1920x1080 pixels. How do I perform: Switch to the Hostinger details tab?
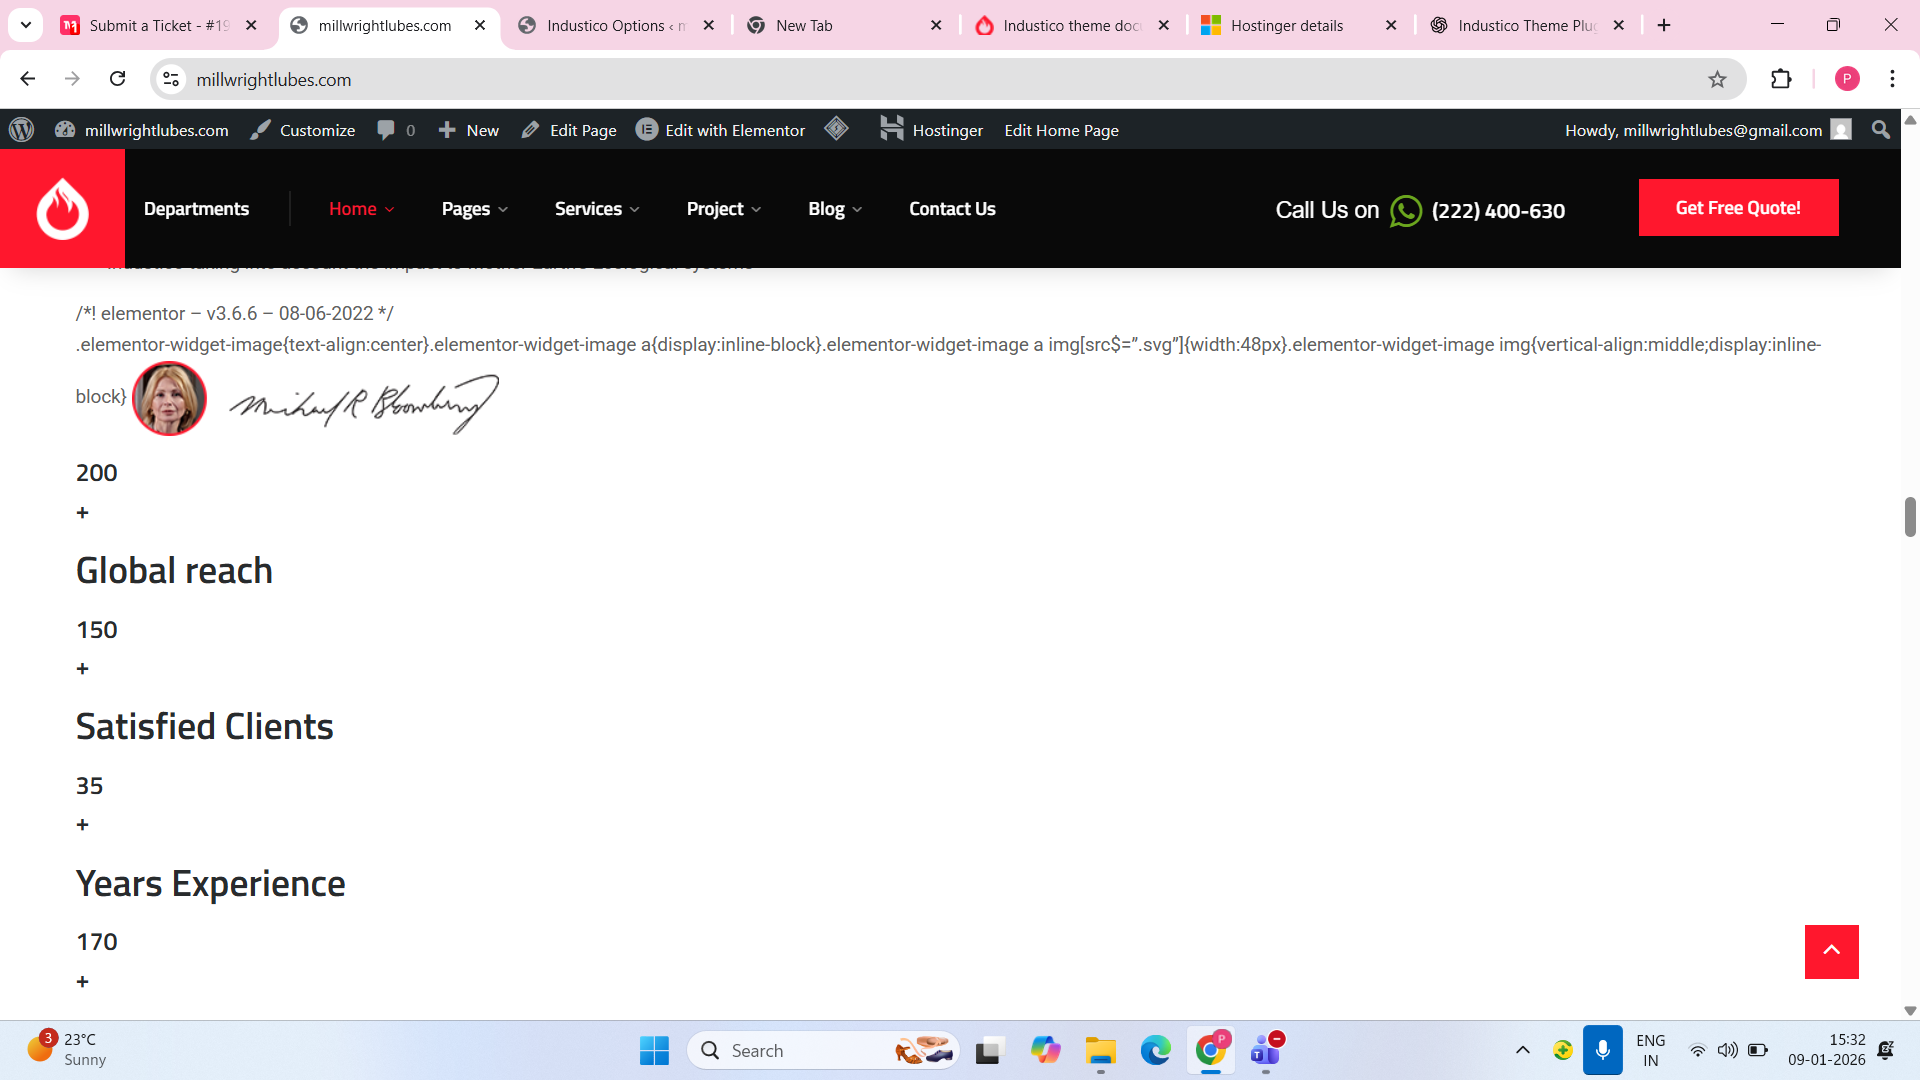[1287, 25]
